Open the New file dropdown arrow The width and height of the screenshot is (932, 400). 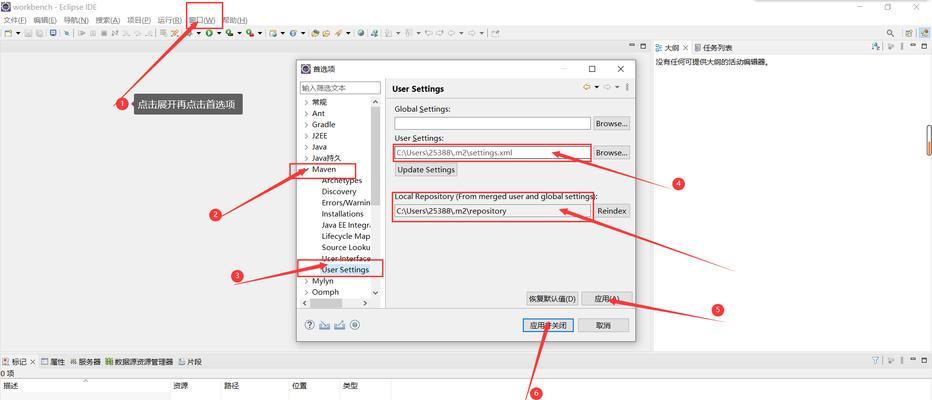pyautogui.click(x=18, y=33)
